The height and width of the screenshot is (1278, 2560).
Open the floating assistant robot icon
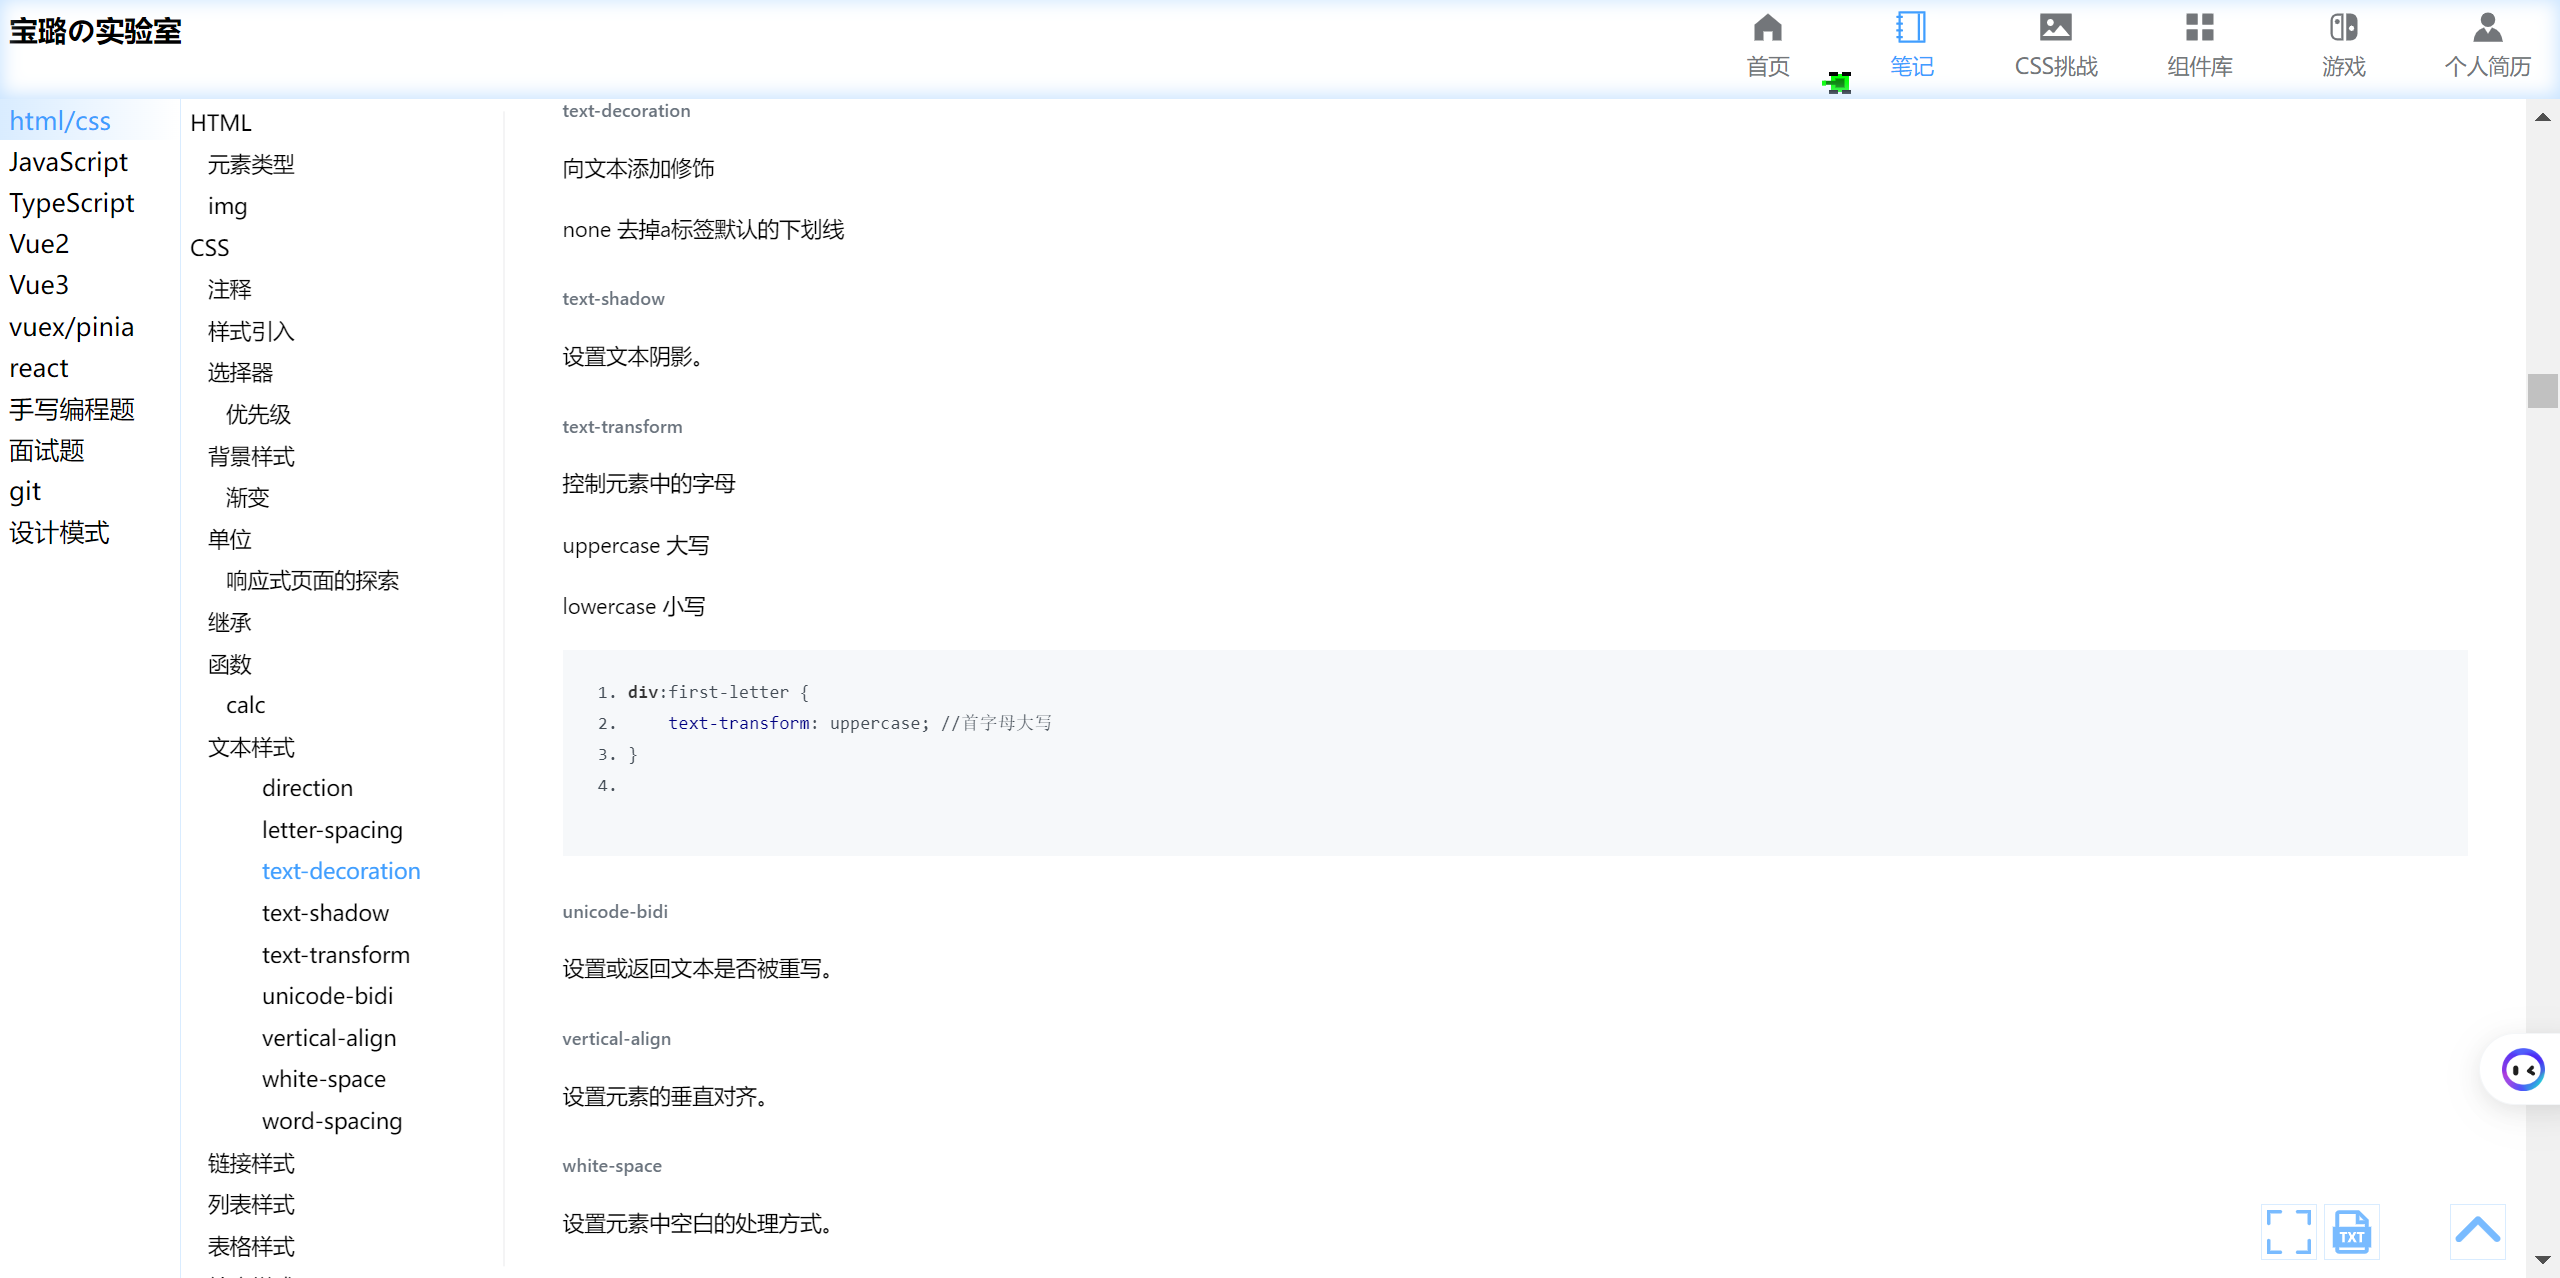pyautogui.click(x=2523, y=1070)
